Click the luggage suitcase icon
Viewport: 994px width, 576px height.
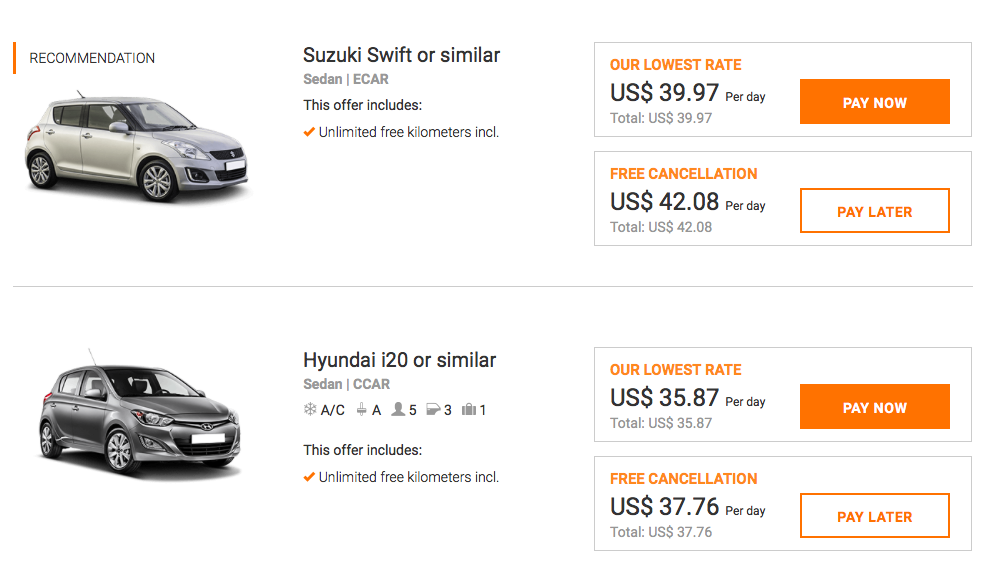point(468,410)
